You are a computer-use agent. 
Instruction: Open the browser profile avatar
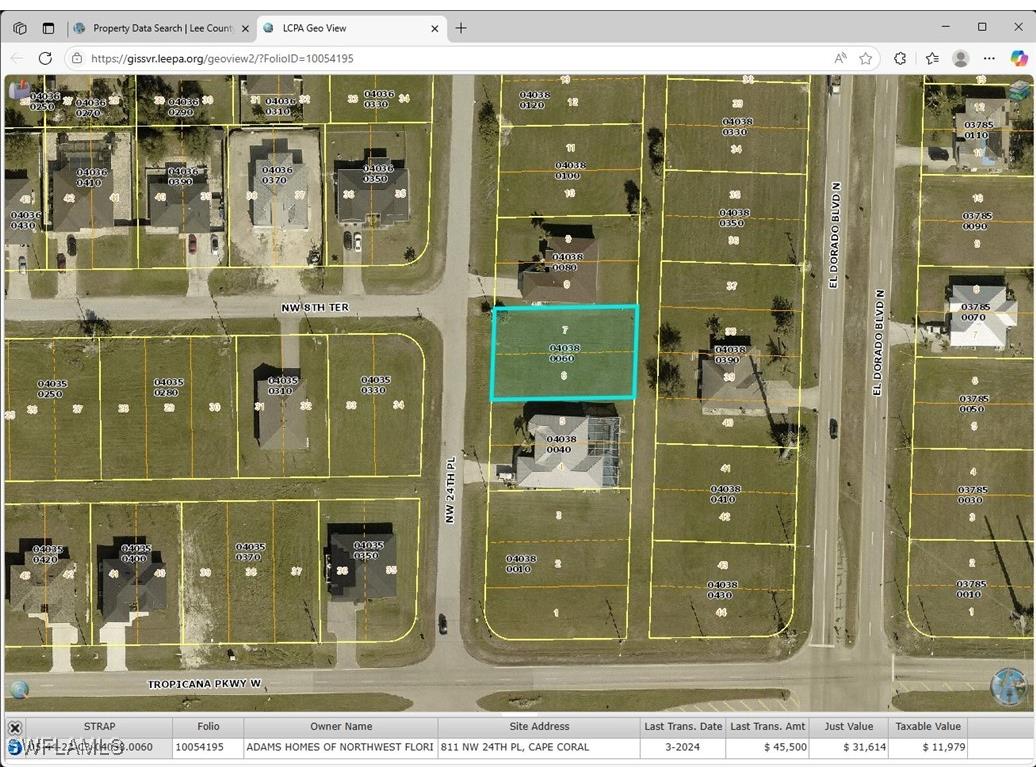click(x=961, y=58)
